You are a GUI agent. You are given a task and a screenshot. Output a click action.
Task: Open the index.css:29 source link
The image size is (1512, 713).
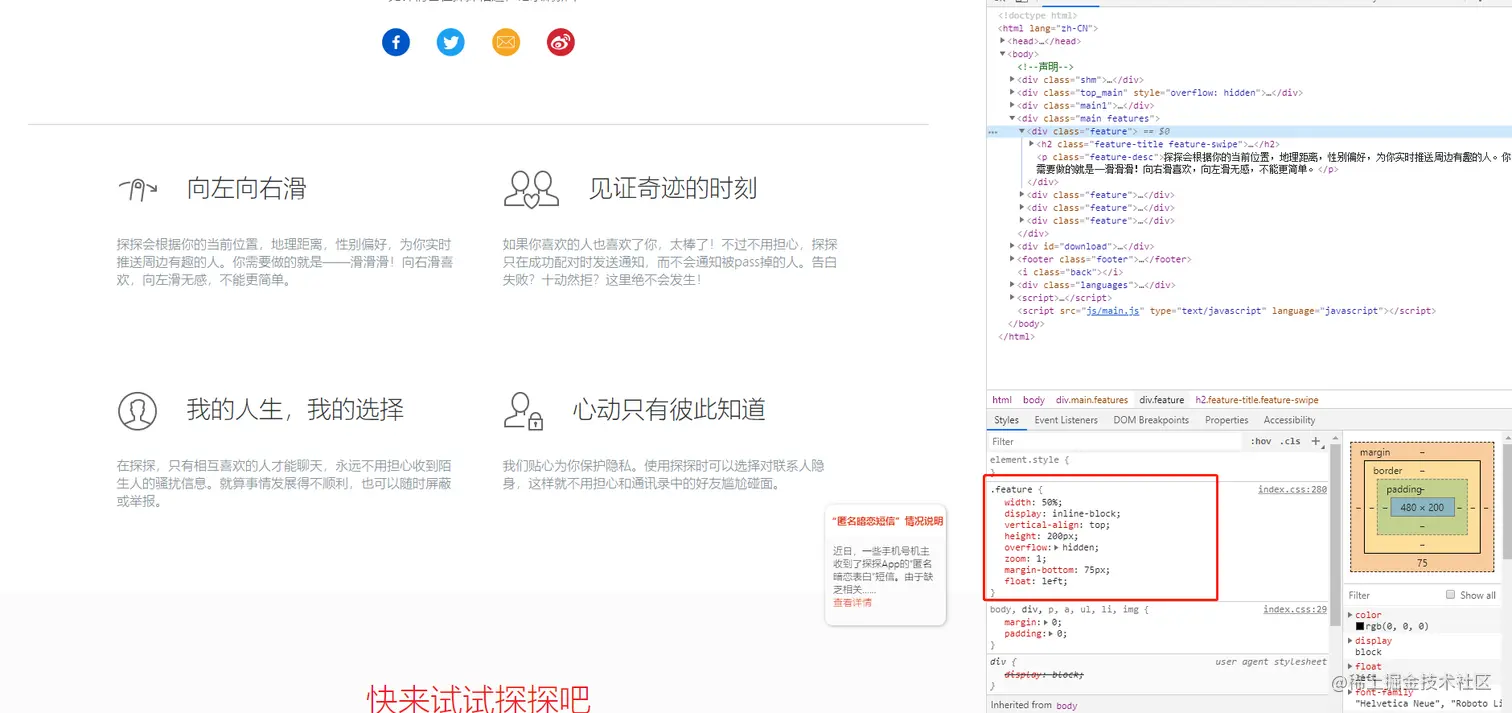pos(1295,609)
